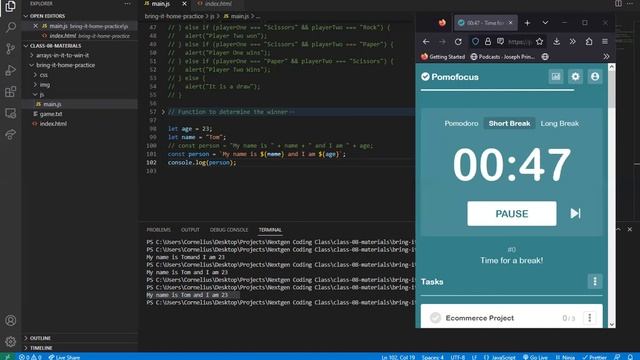
Task: Open Pomofocus settings gear
Action: (x=576, y=76)
